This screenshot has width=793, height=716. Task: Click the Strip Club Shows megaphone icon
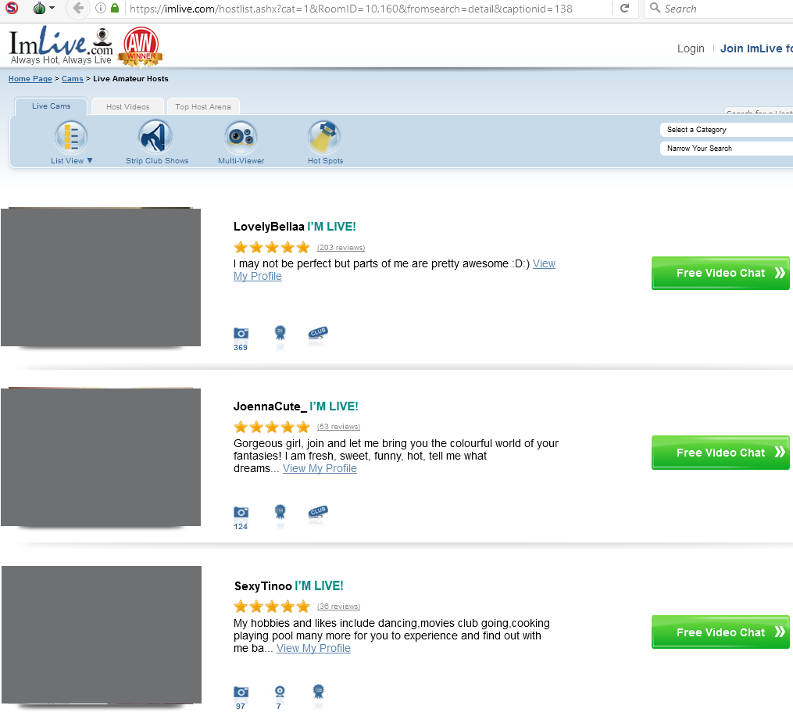click(157, 135)
